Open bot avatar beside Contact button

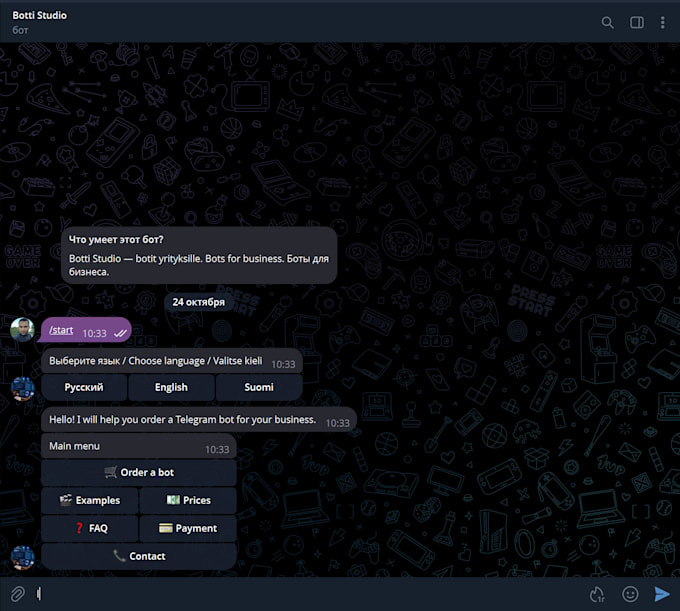point(23,557)
